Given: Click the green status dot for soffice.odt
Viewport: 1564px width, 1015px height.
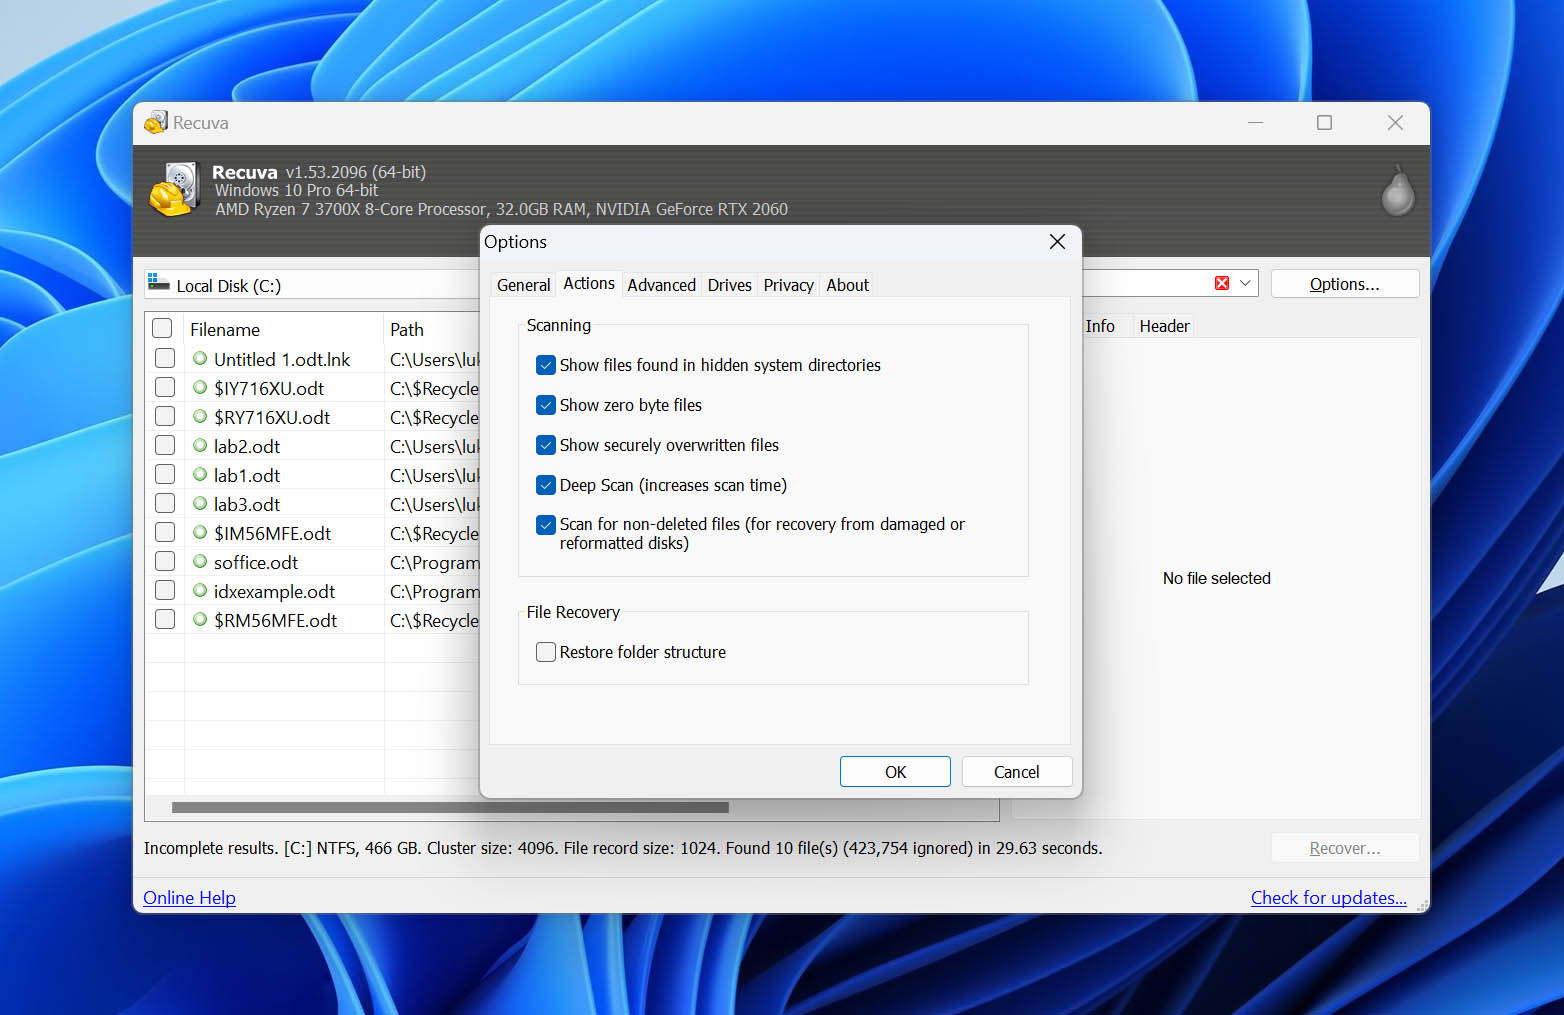Looking at the screenshot, I should click(200, 562).
